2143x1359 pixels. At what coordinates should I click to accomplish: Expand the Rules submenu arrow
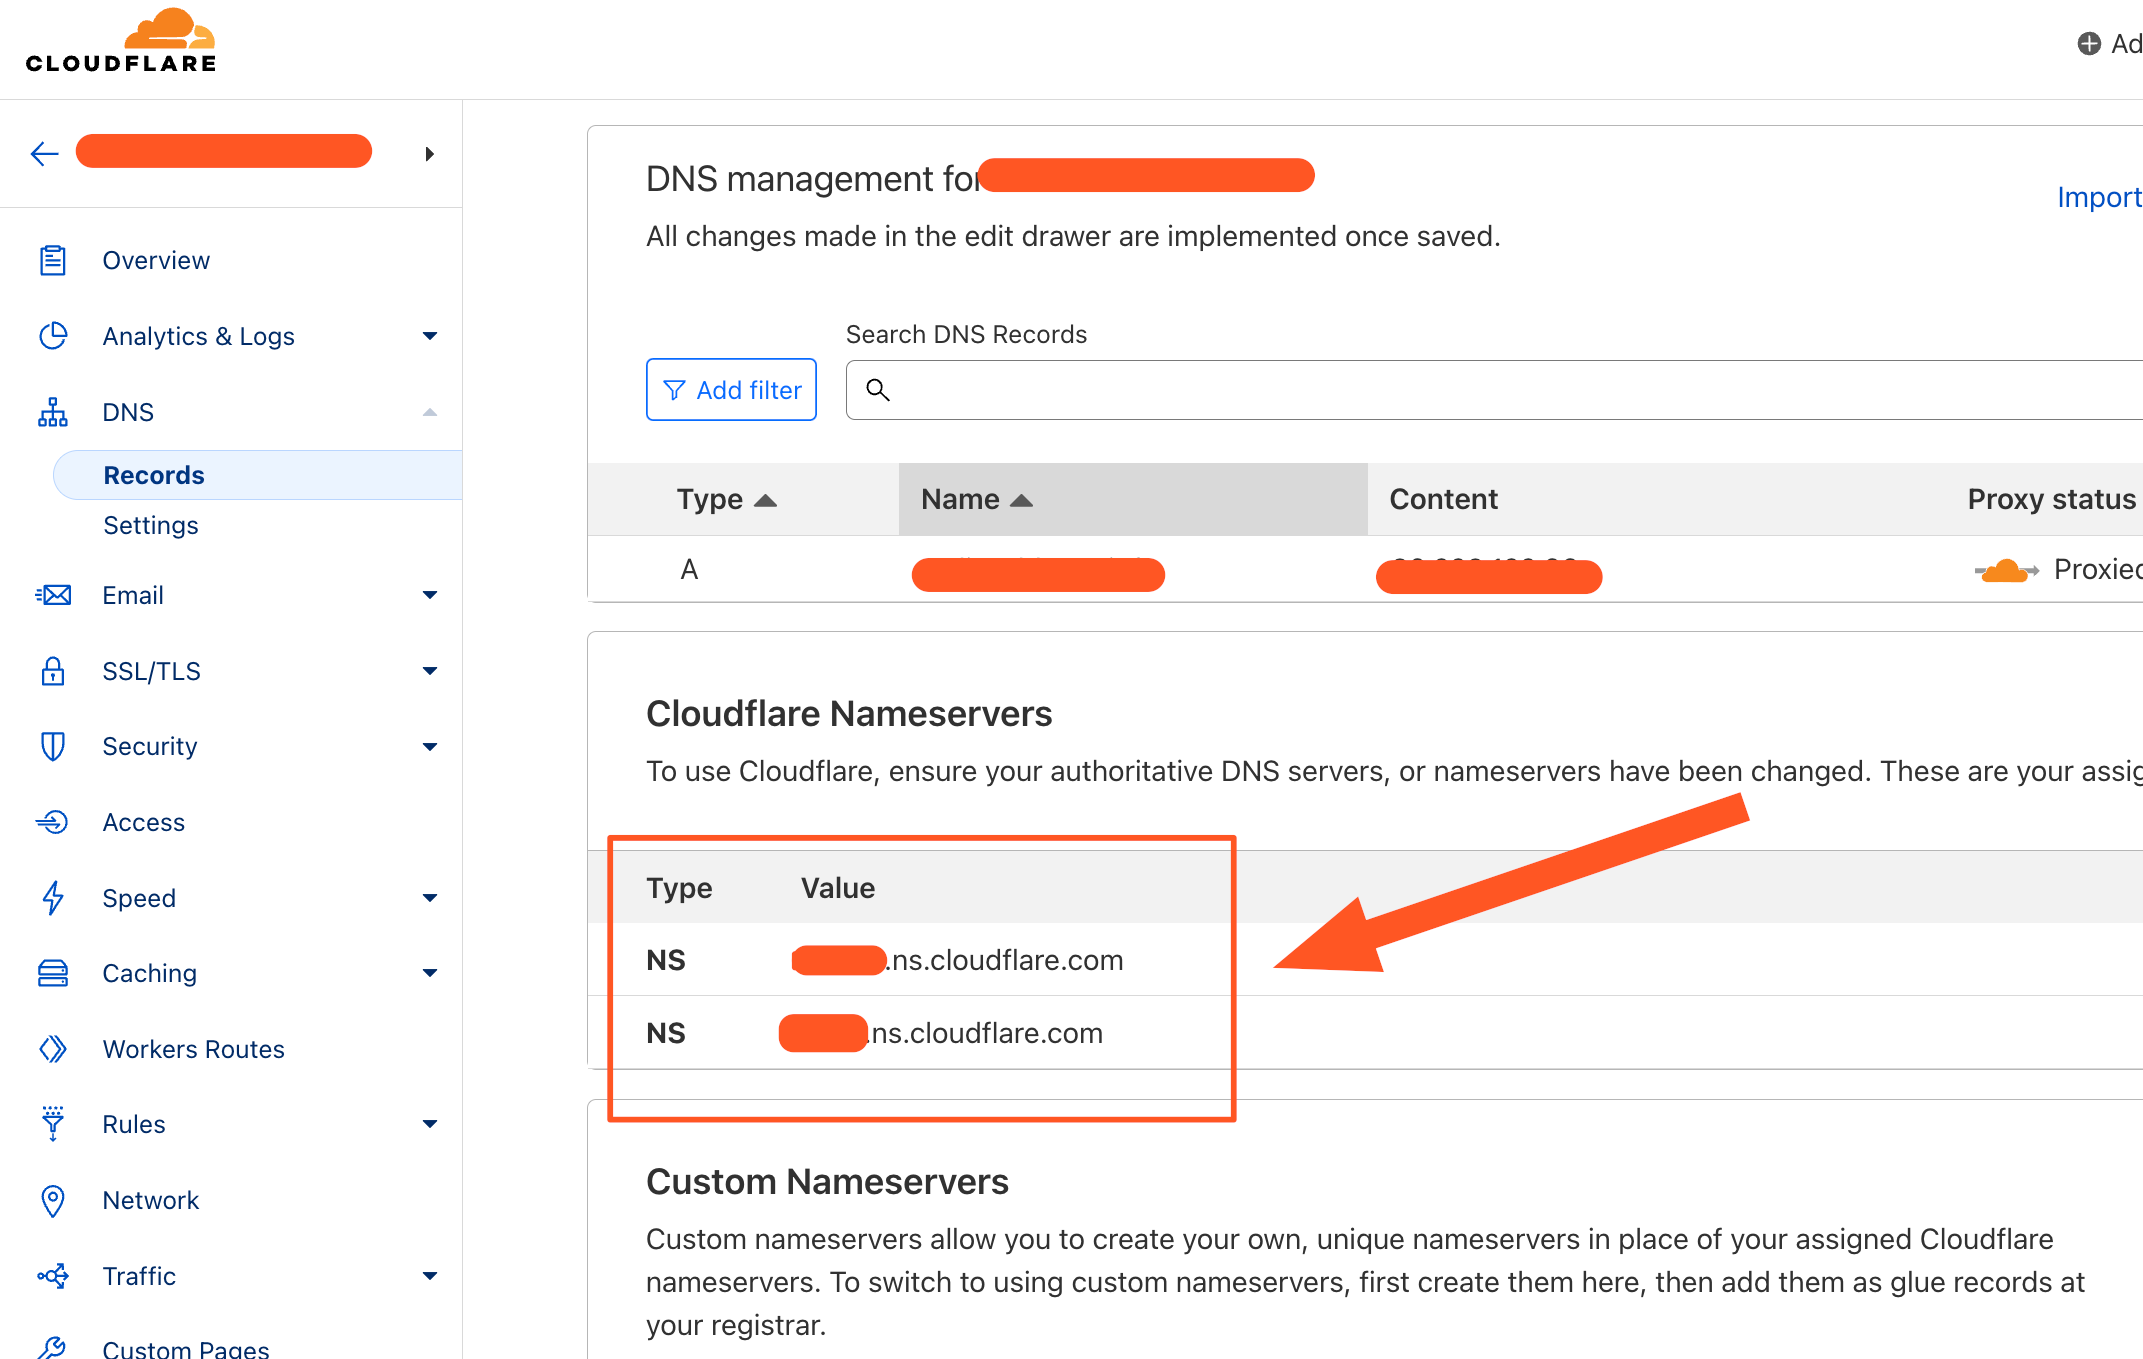click(x=430, y=1124)
